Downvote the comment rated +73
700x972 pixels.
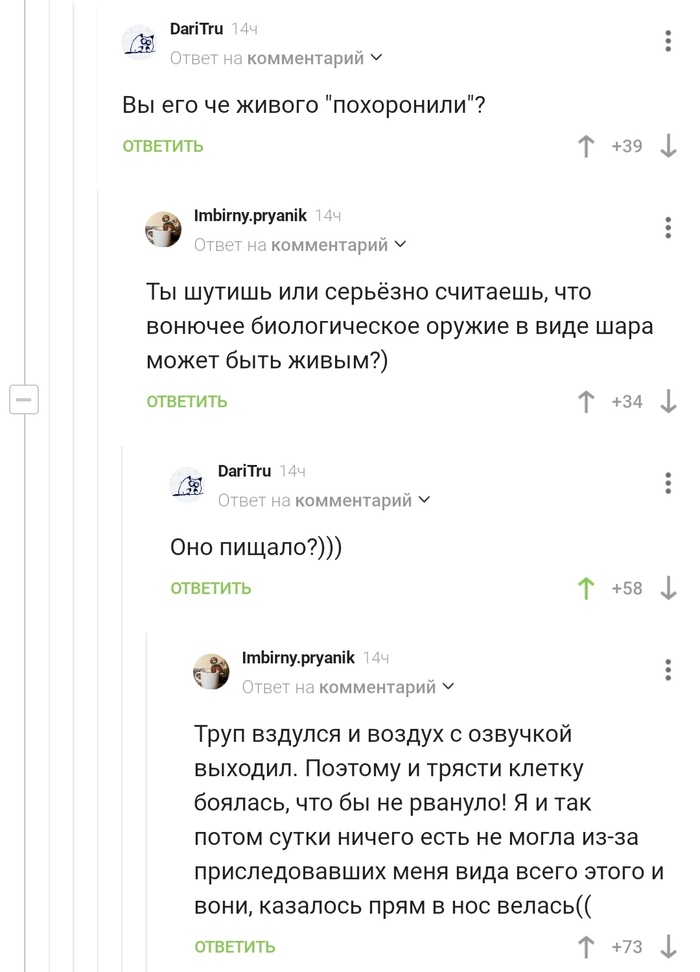(x=668, y=946)
